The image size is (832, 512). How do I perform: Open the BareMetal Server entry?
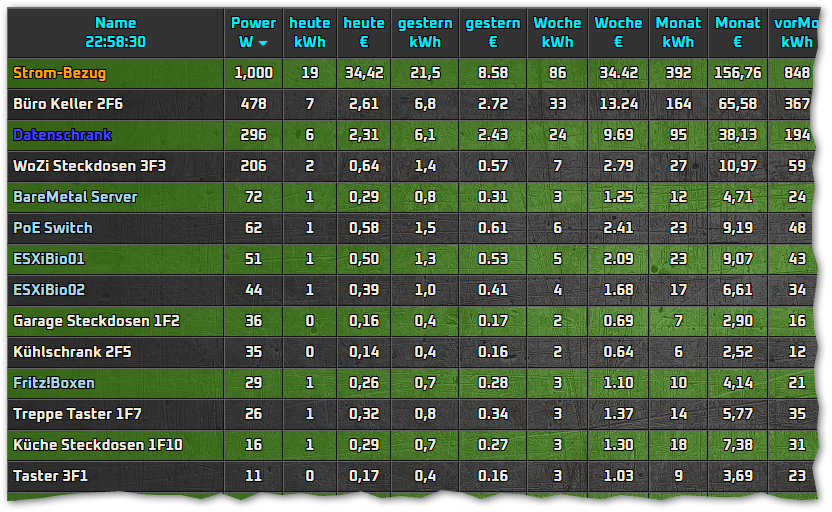pyautogui.click(x=75, y=197)
